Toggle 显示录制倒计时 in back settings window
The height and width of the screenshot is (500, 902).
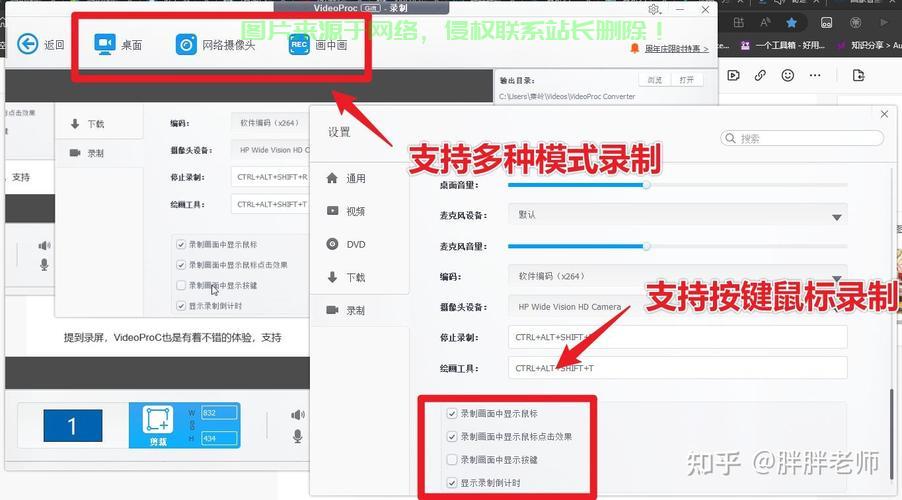tap(181, 306)
